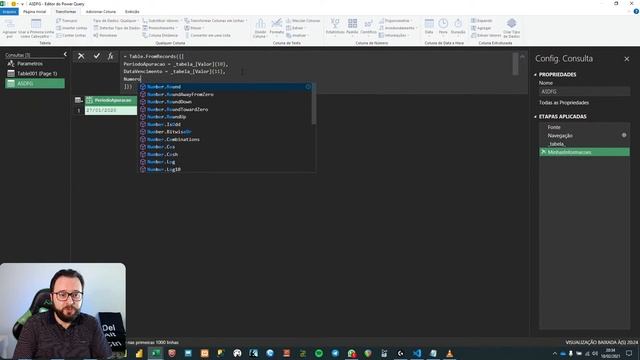Image resolution: width=640 pixels, height=360 pixels.
Task: Click the Transpor button
Action: tap(67, 20)
